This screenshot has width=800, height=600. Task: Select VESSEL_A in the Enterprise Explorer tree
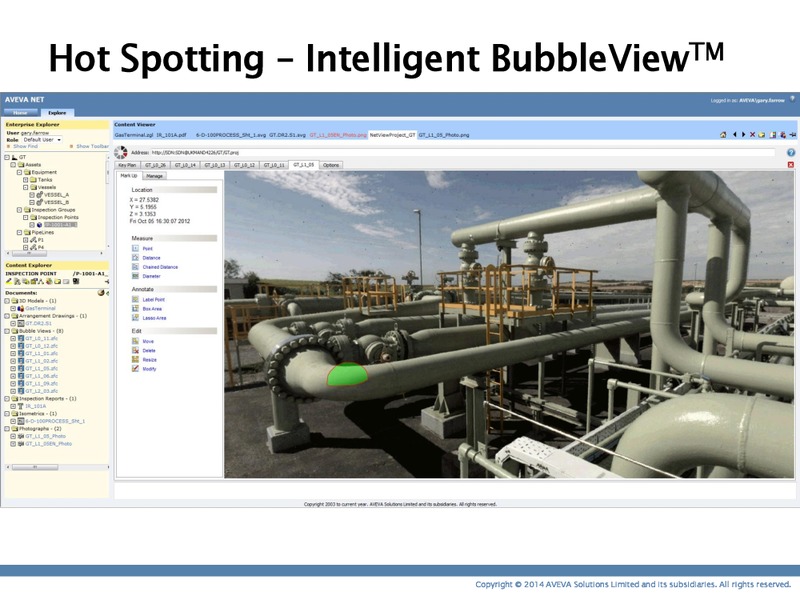point(56,195)
